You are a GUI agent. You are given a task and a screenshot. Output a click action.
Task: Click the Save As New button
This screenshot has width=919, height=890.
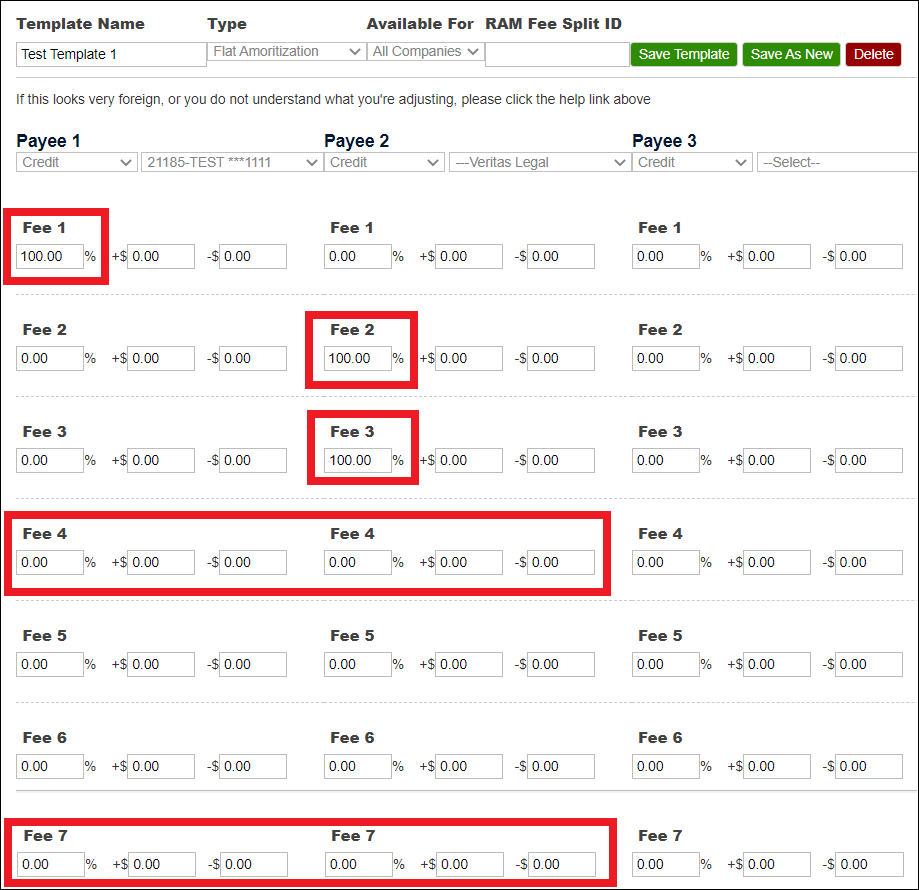click(x=791, y=55)
